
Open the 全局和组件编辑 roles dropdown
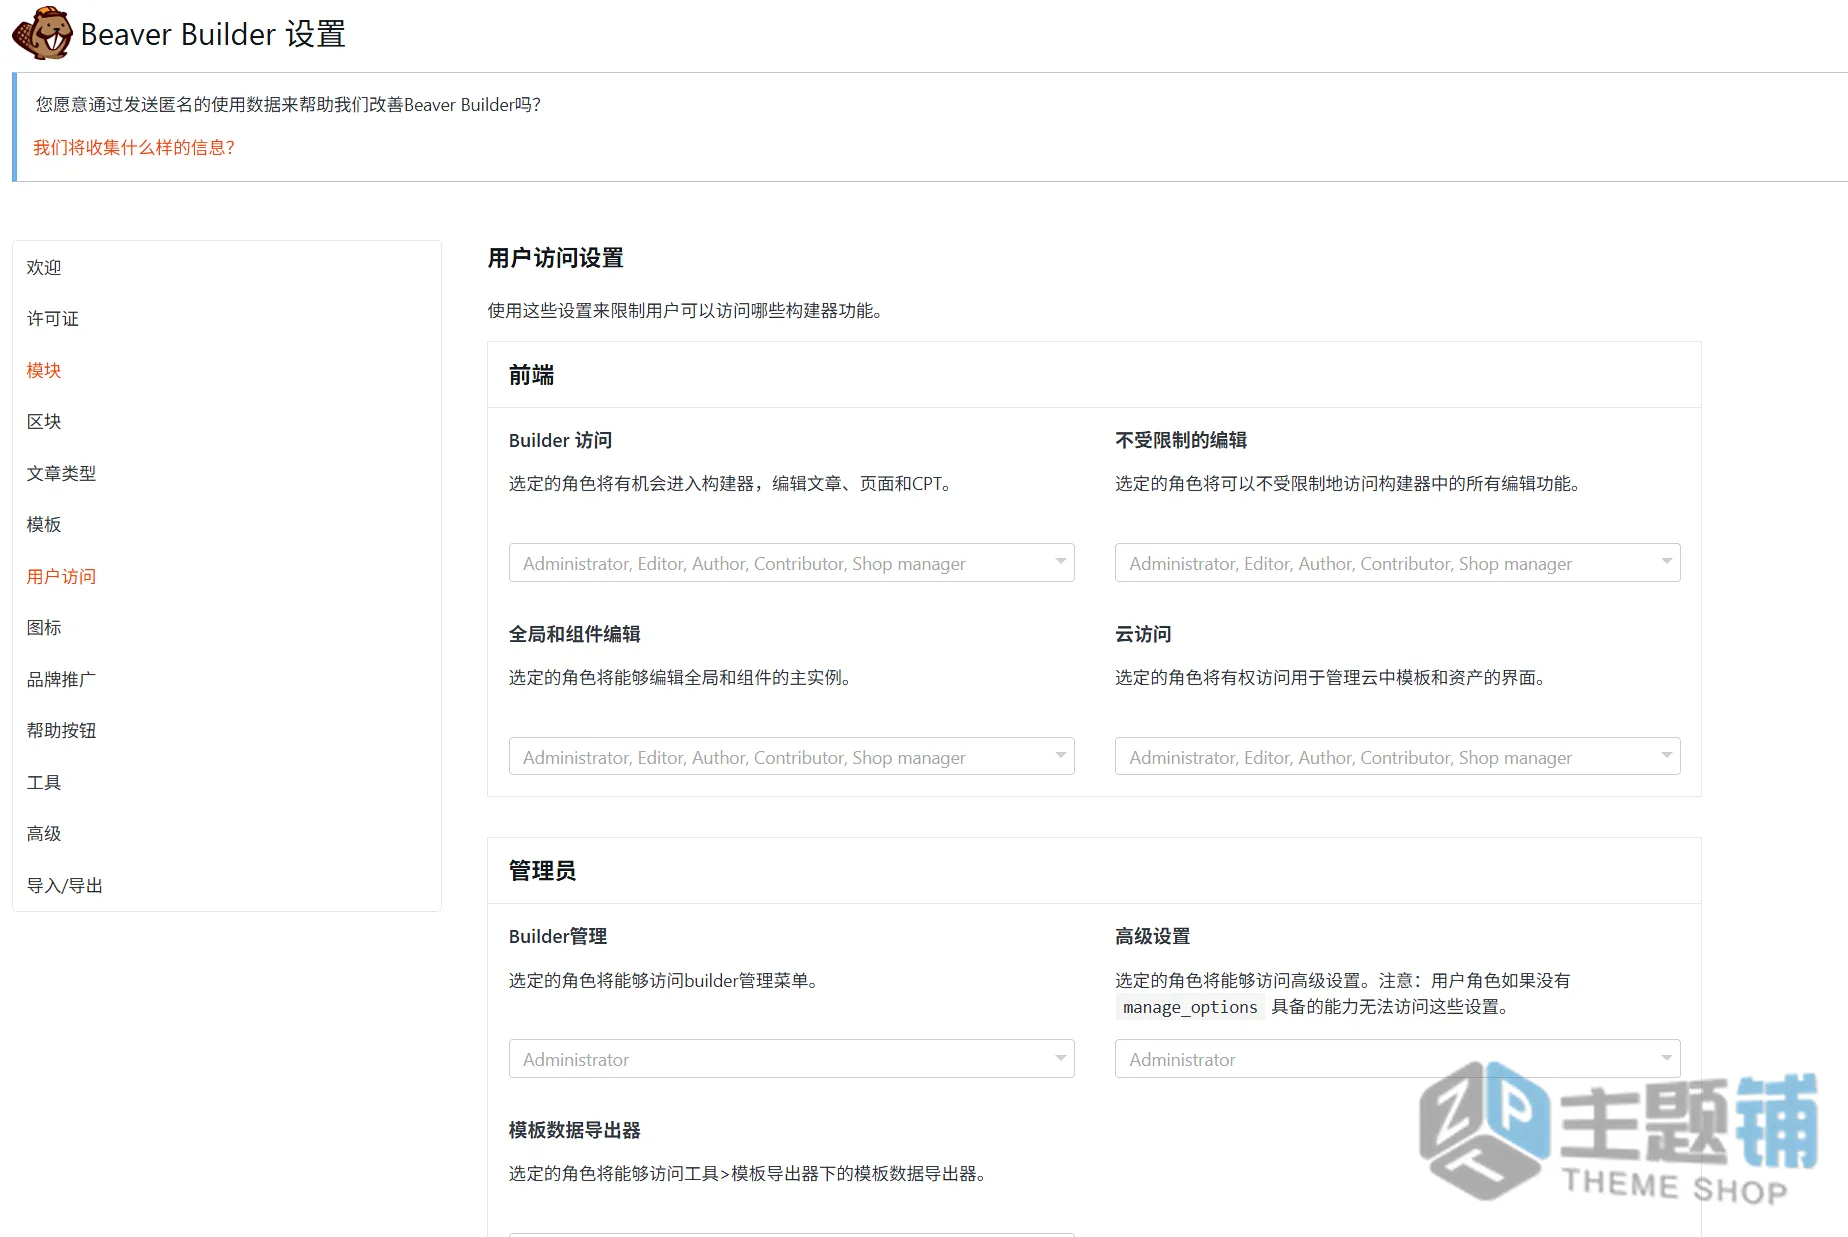(x=791, y=757)
